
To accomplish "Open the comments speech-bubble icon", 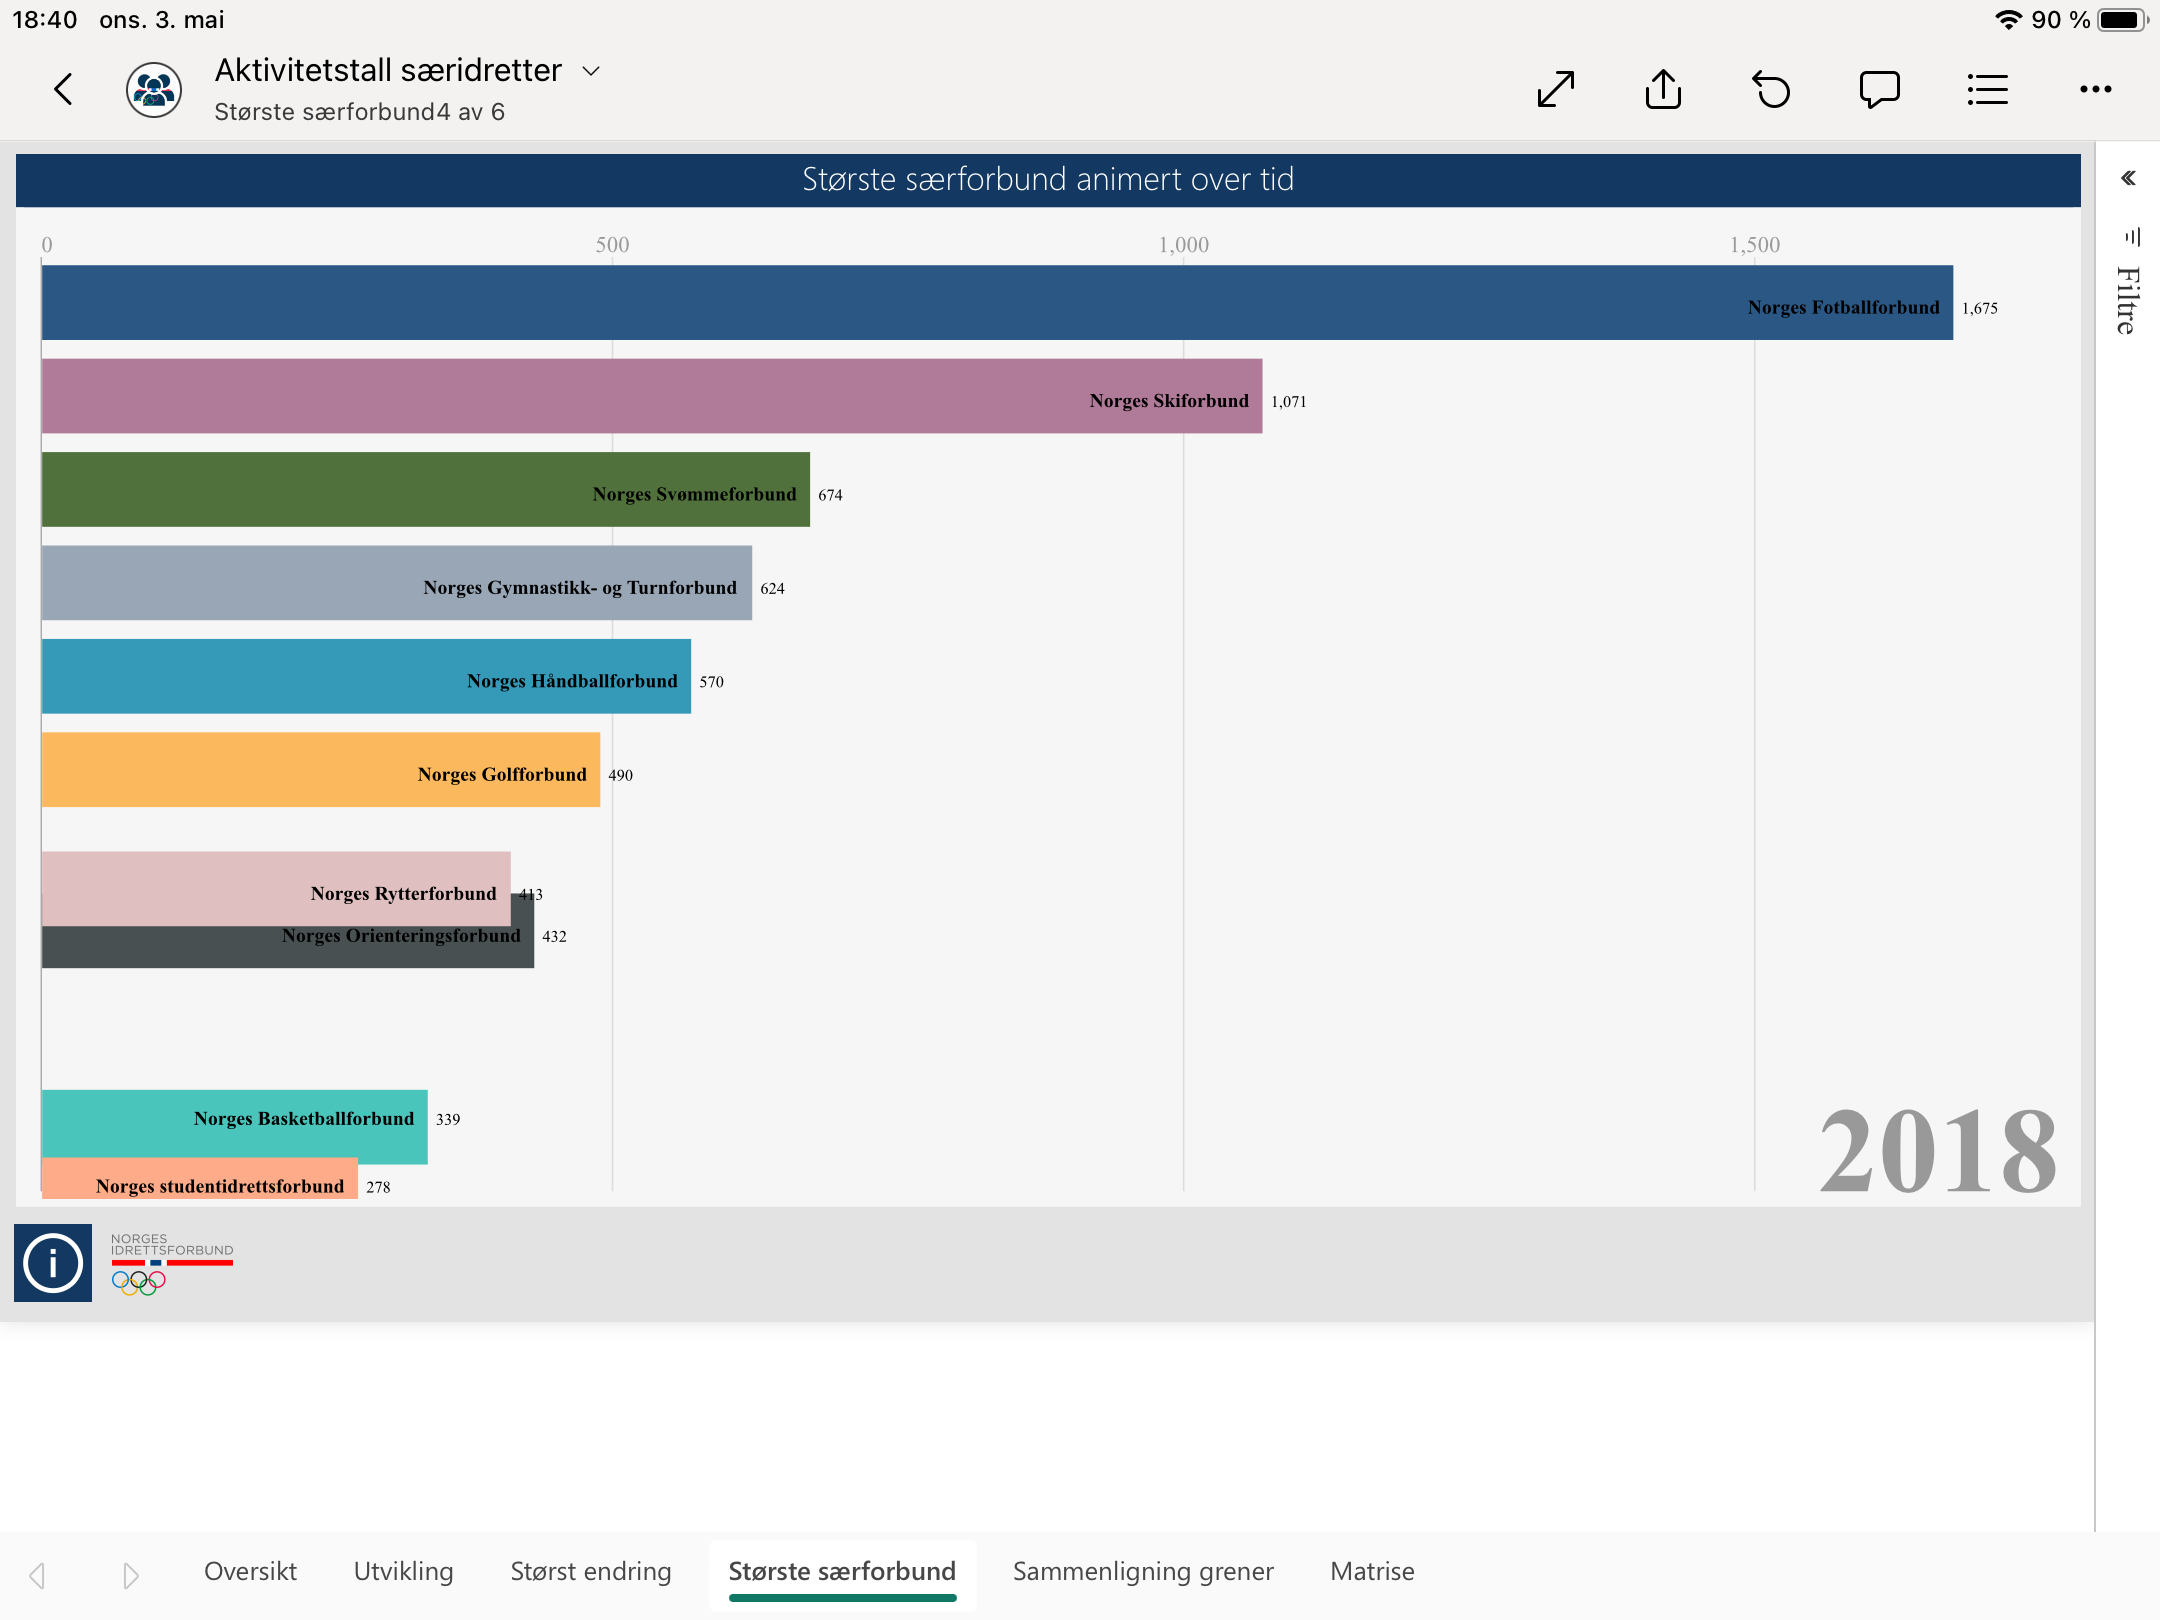I will pyautogui.click(x=1879, y=89).
